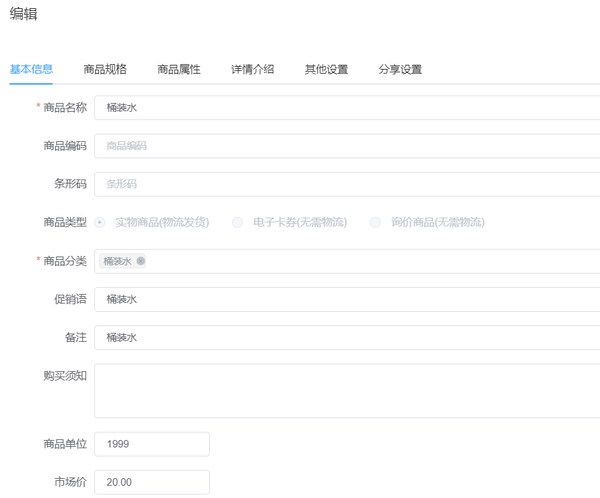Click the 购买须知 label
This screenshot has width=600, height=498.
click(x=65, y=376)
